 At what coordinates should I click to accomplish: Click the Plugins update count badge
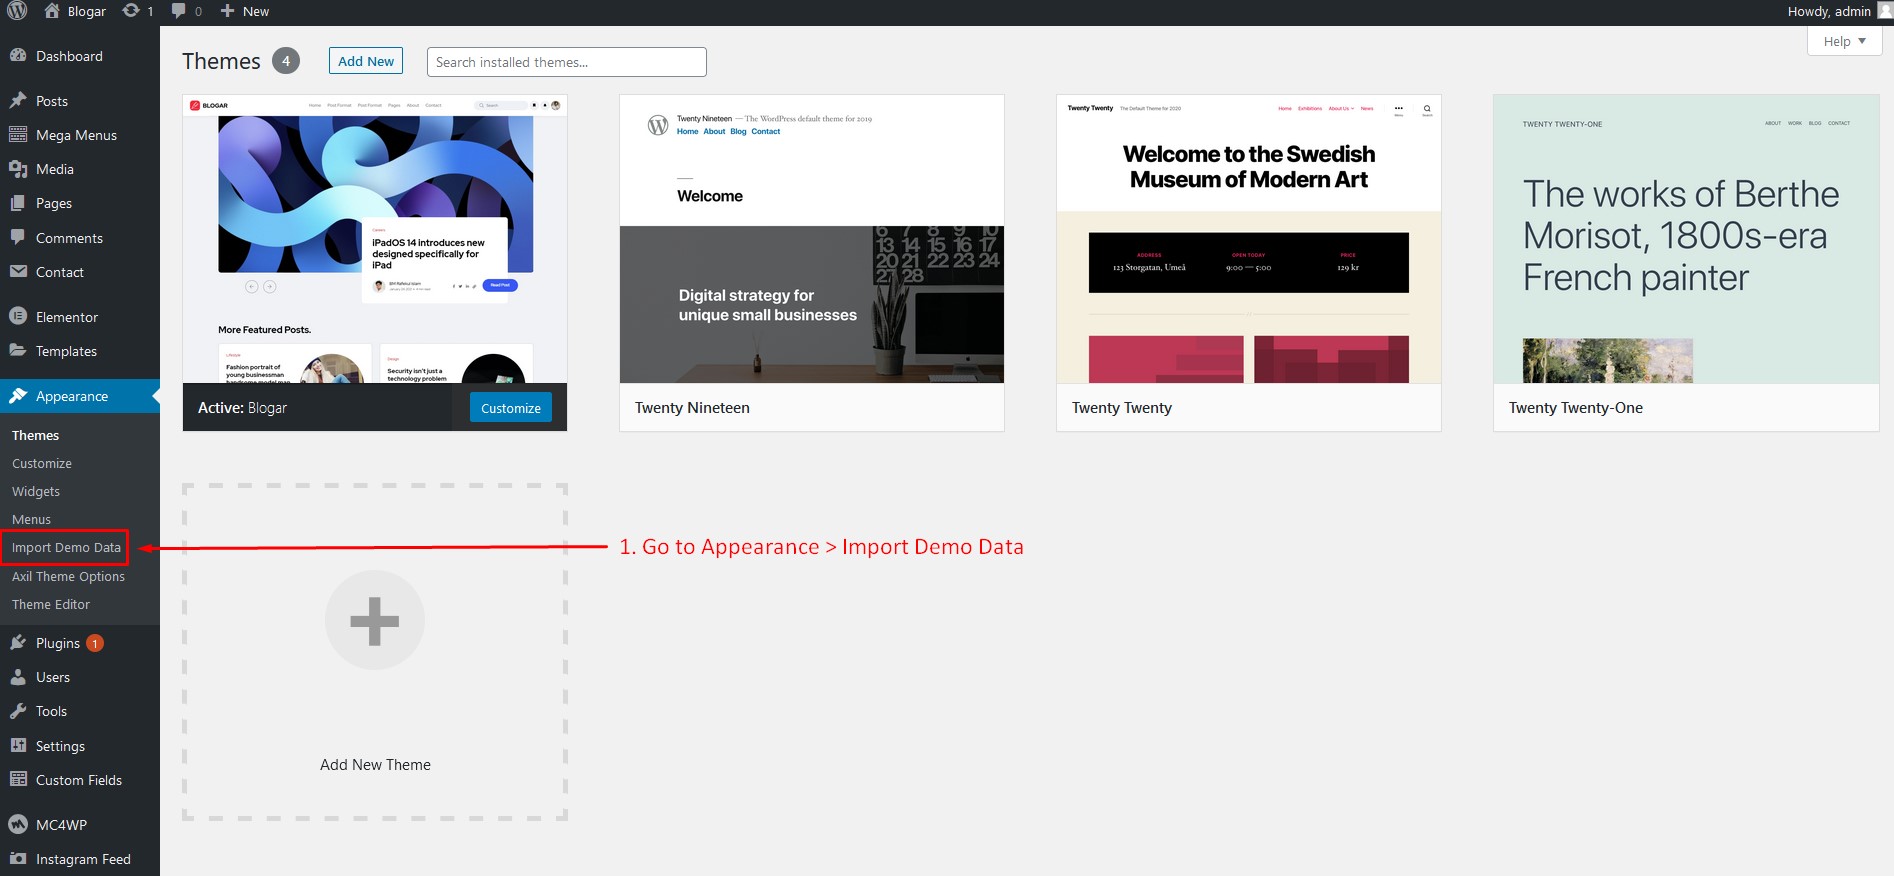pos(95,643)
